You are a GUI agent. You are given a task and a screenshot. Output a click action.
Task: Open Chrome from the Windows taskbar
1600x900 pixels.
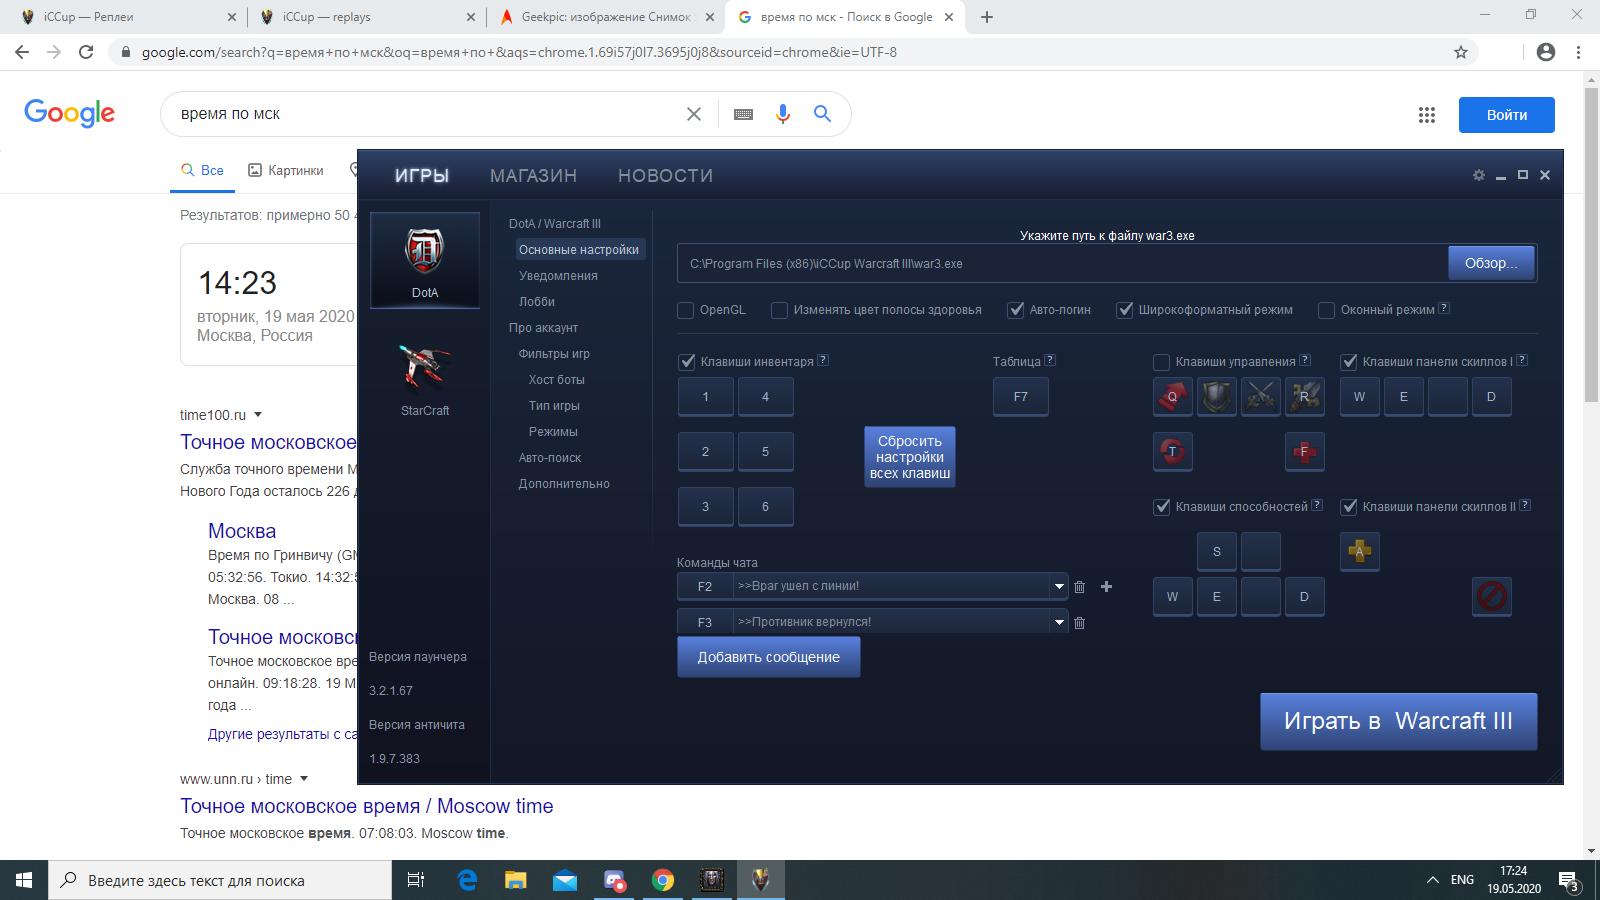(x=662, y=880)
